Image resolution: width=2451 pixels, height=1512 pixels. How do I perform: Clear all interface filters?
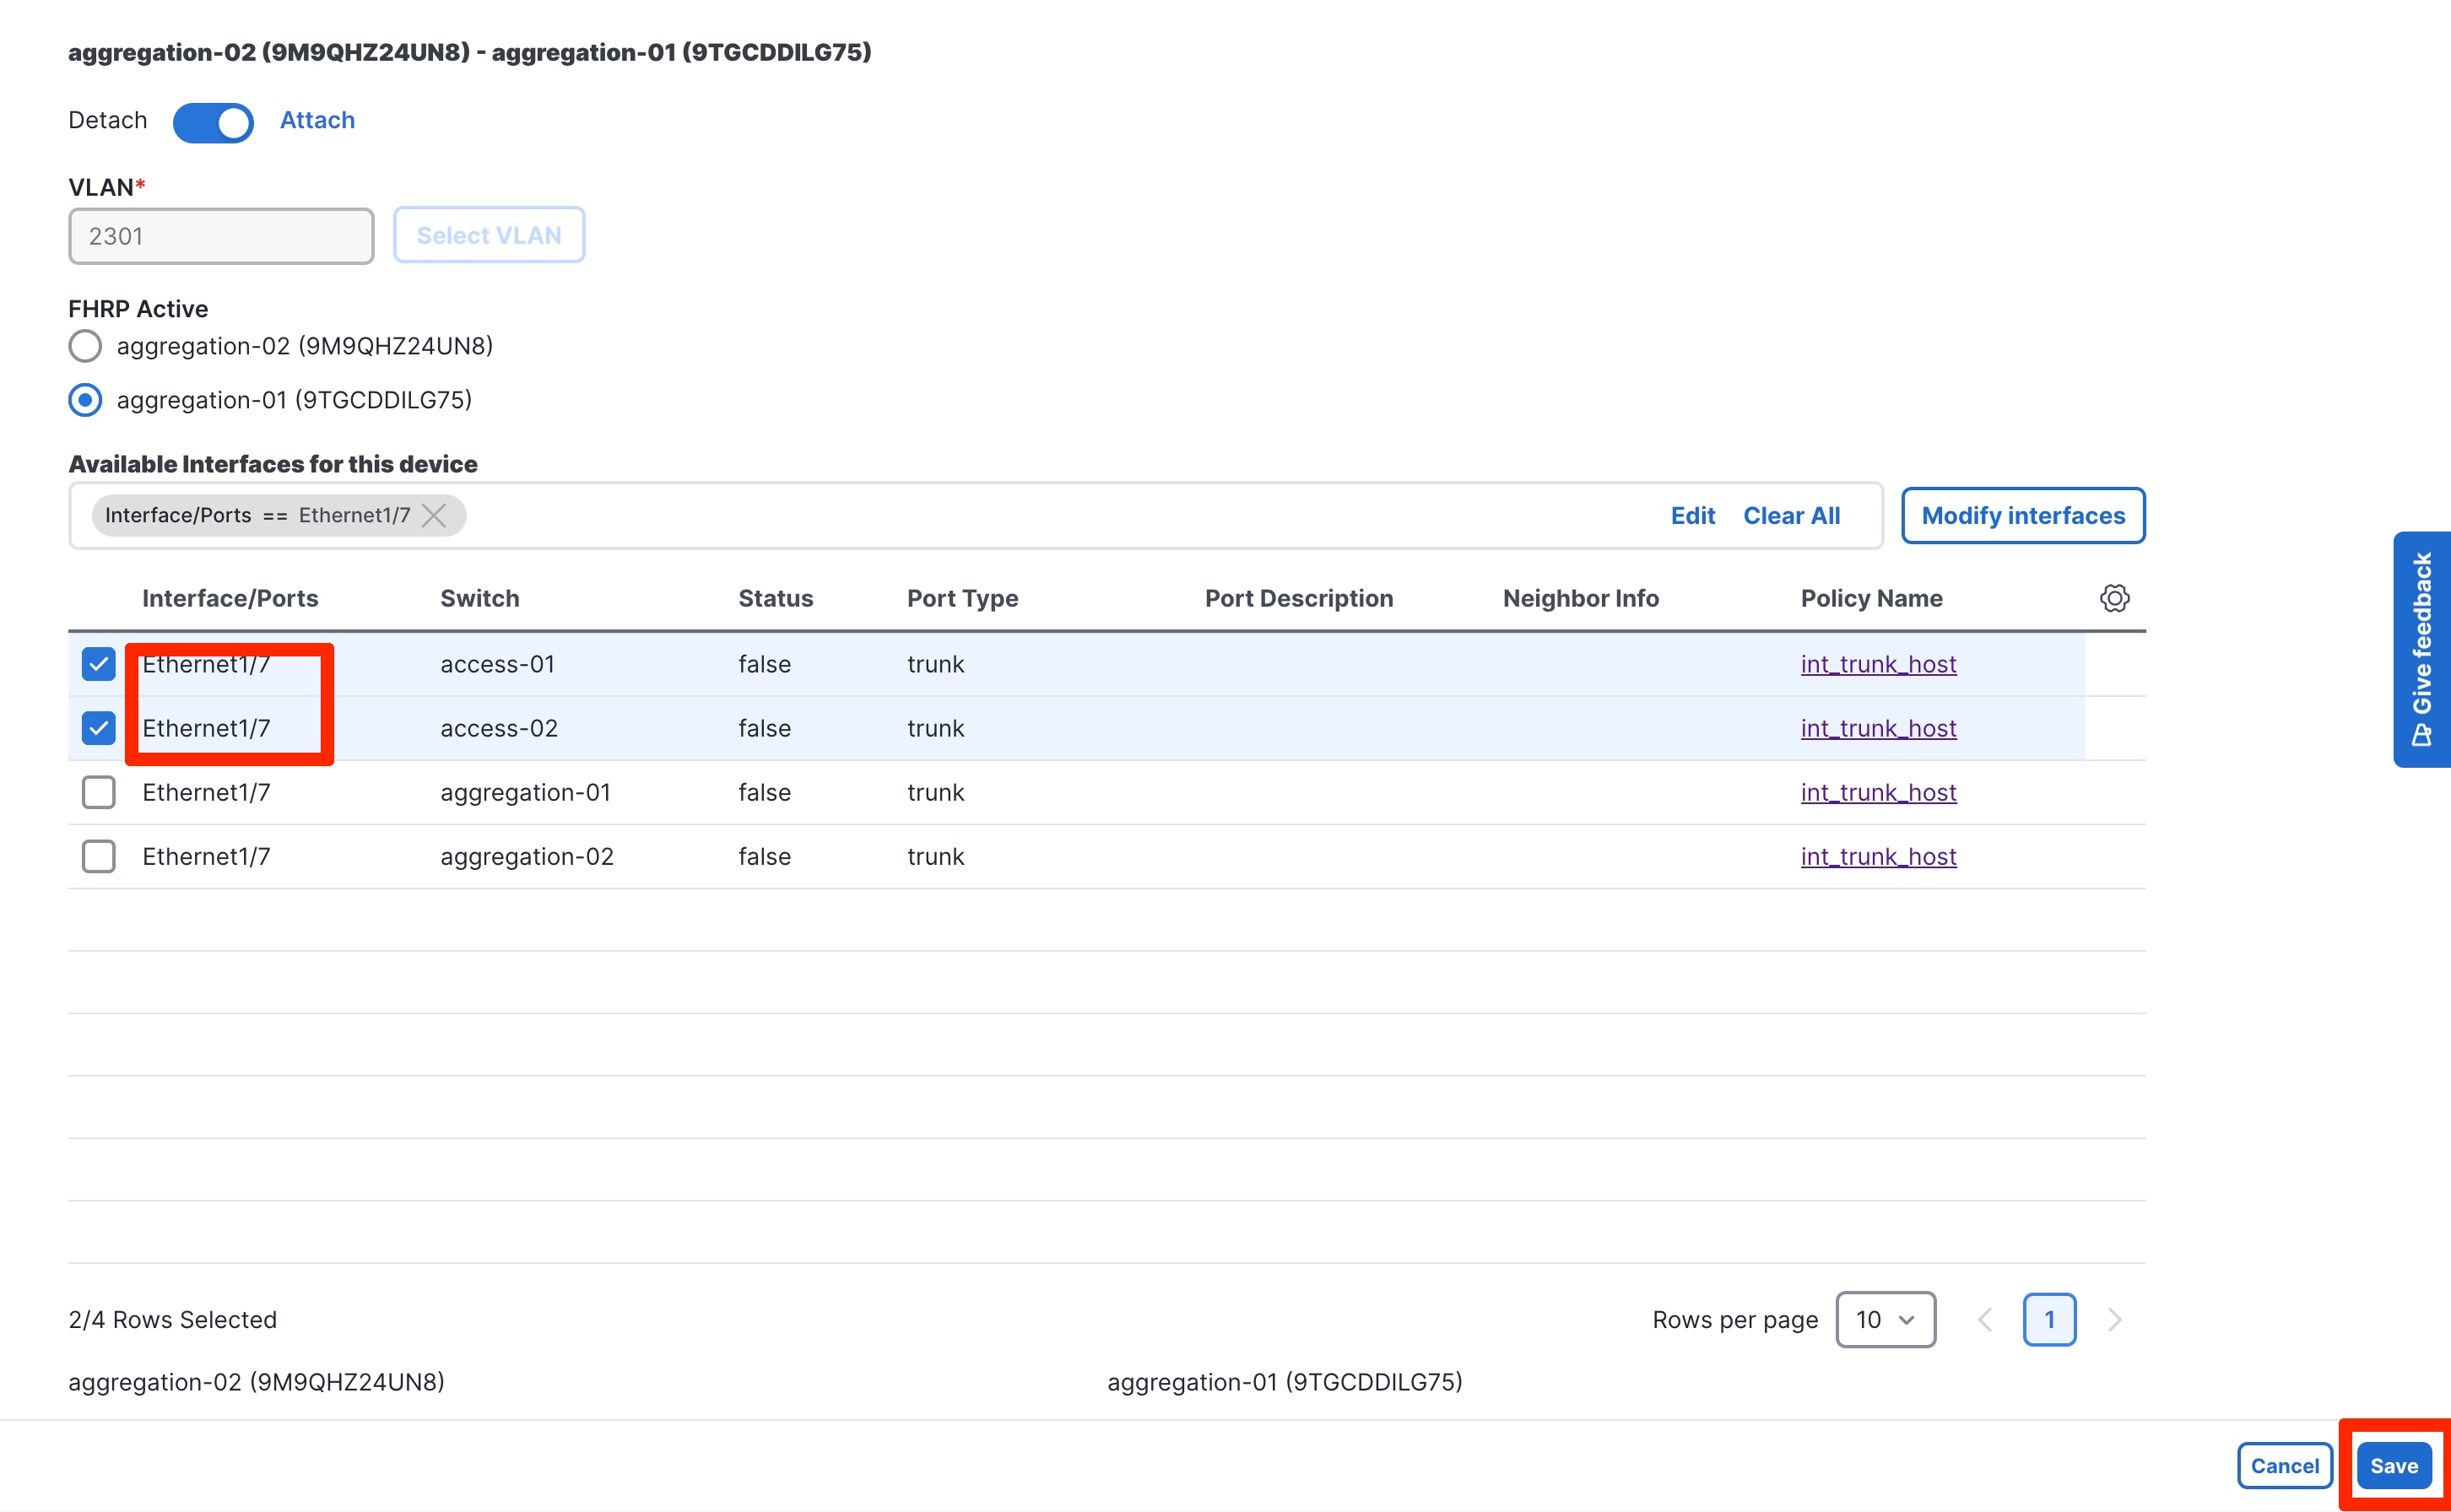tap(1791, 515)
